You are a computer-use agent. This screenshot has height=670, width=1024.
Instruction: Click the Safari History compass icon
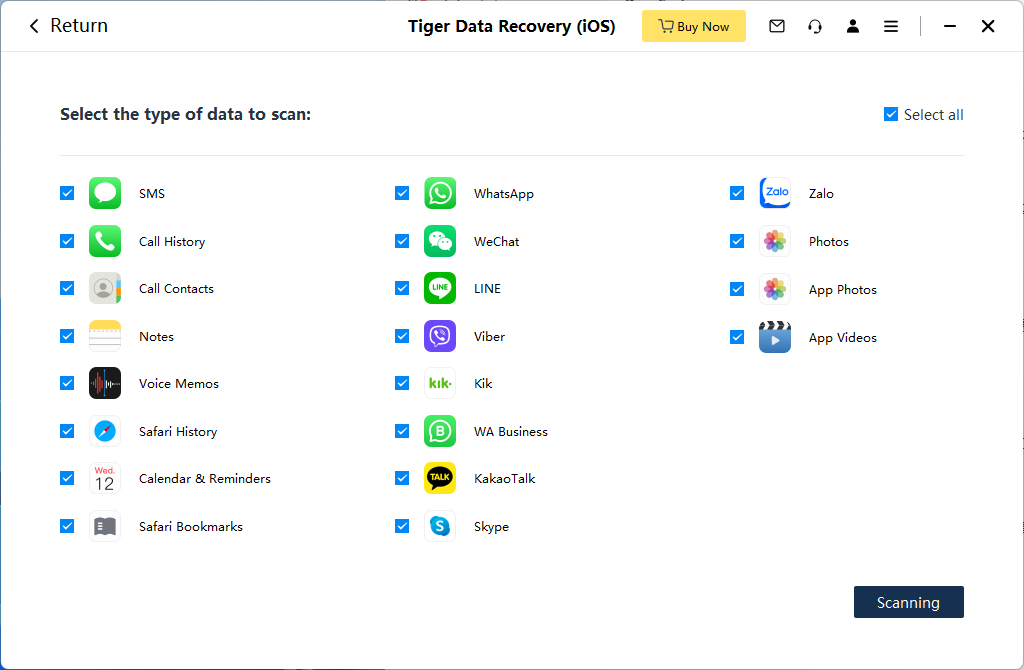(x=105, y=431)
